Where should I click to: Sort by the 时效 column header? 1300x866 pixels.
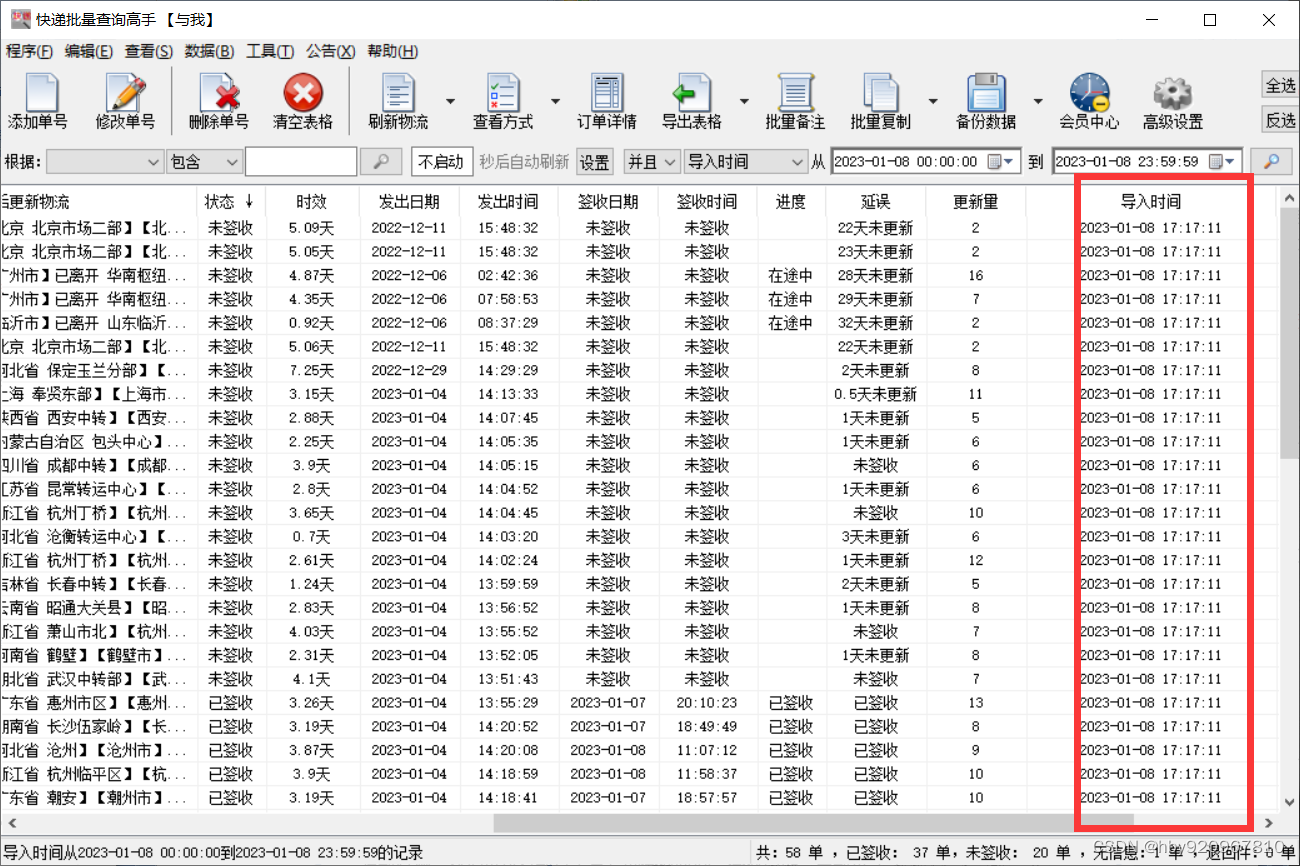311,202
